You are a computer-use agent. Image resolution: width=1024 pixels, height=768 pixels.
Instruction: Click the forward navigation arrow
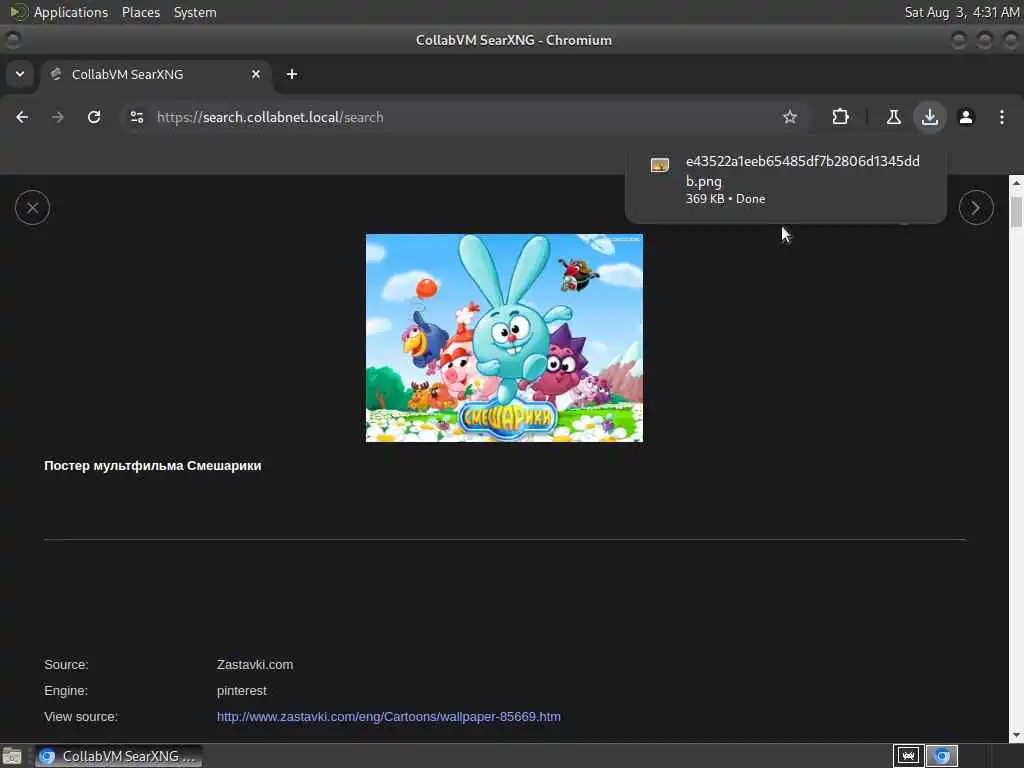pyautogui.click(x=58, y=117)
